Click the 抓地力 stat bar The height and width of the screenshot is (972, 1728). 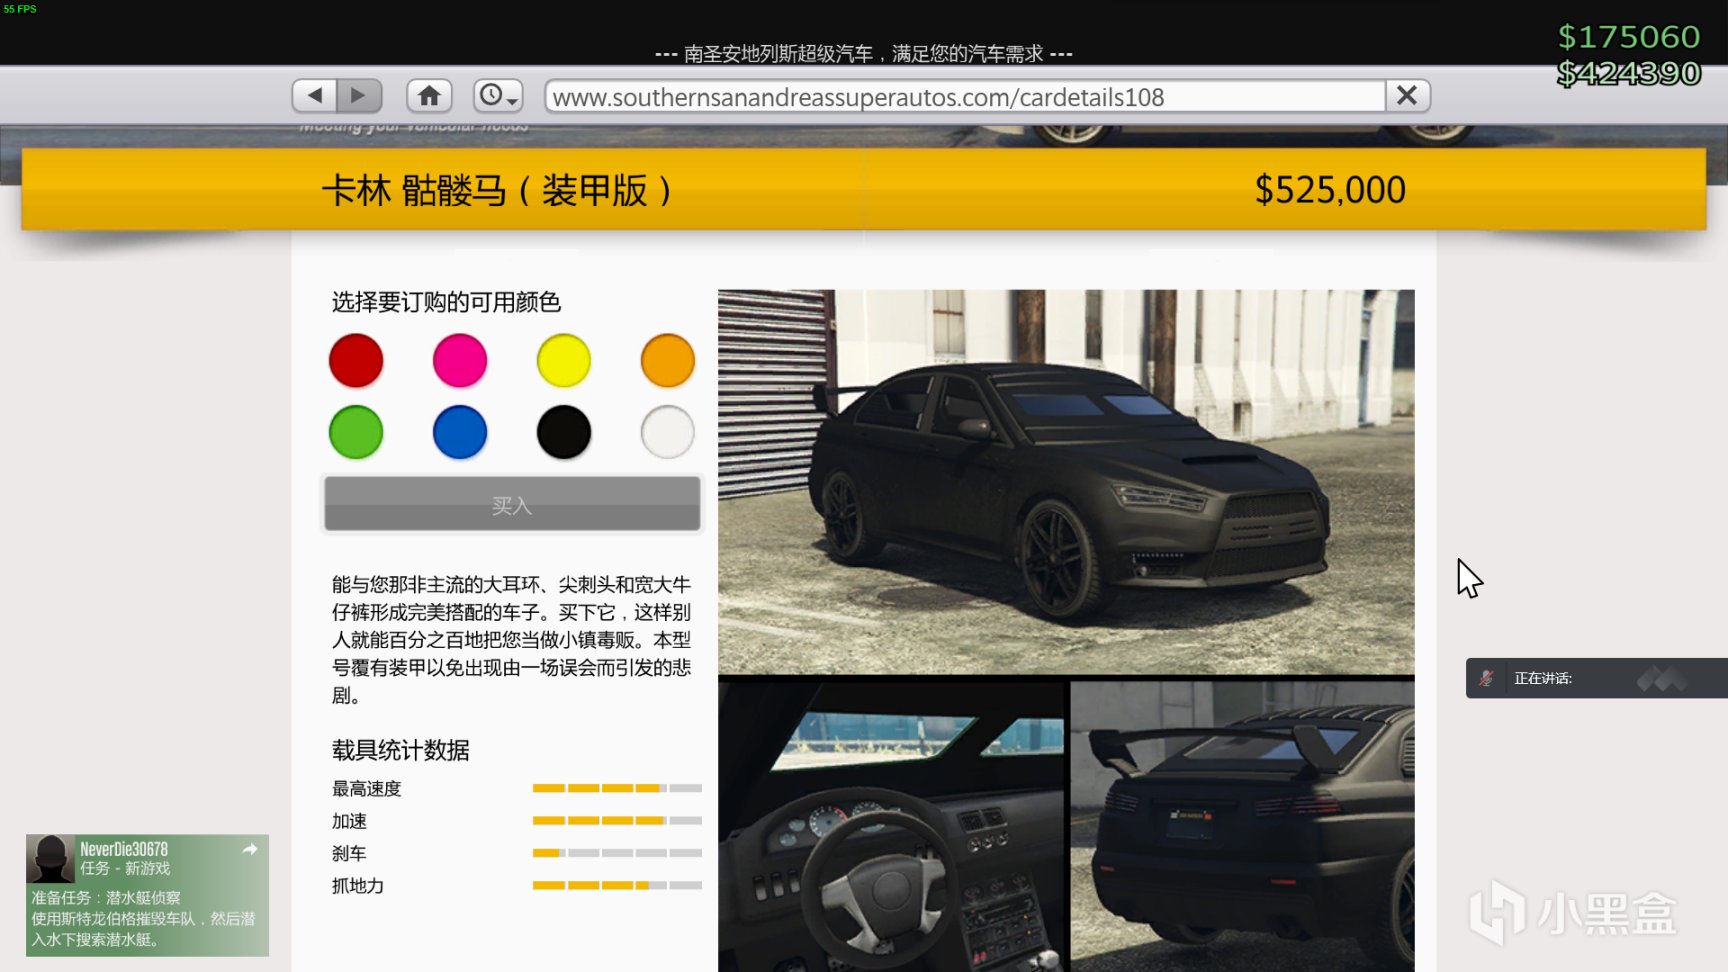617,885
